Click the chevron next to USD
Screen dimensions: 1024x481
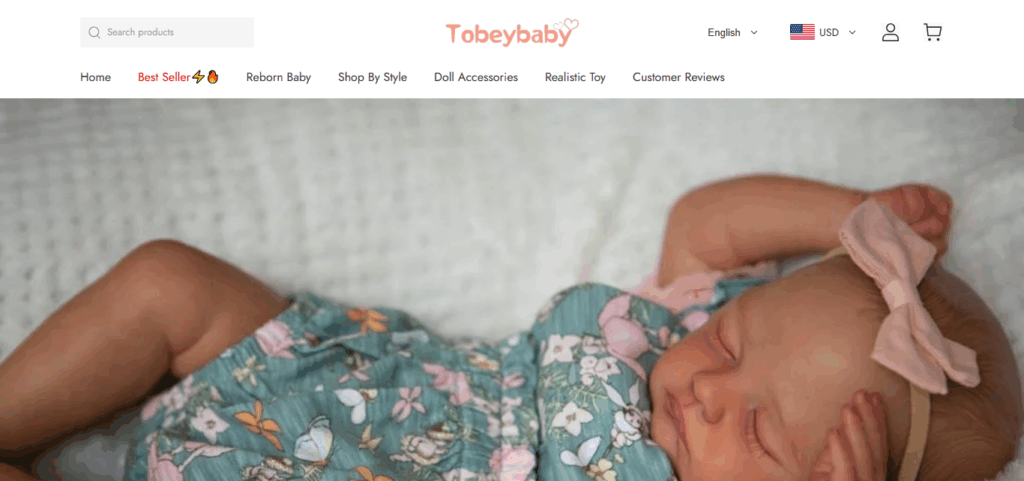(x=852, y=33)
